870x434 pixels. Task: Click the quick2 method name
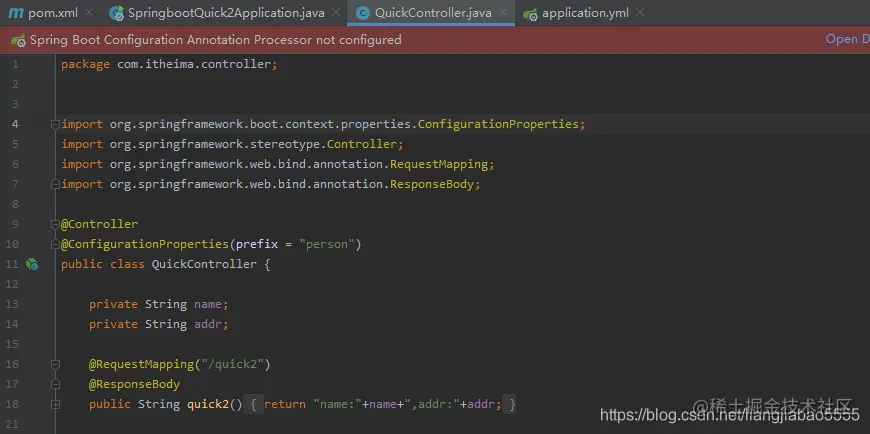click(208, 404)
